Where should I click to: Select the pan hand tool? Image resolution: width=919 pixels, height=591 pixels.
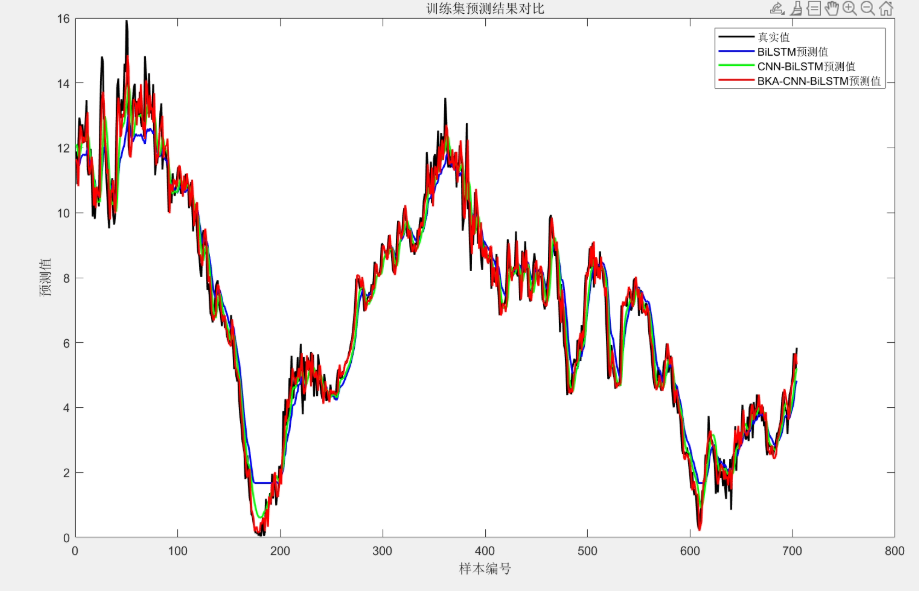point(832,8)
